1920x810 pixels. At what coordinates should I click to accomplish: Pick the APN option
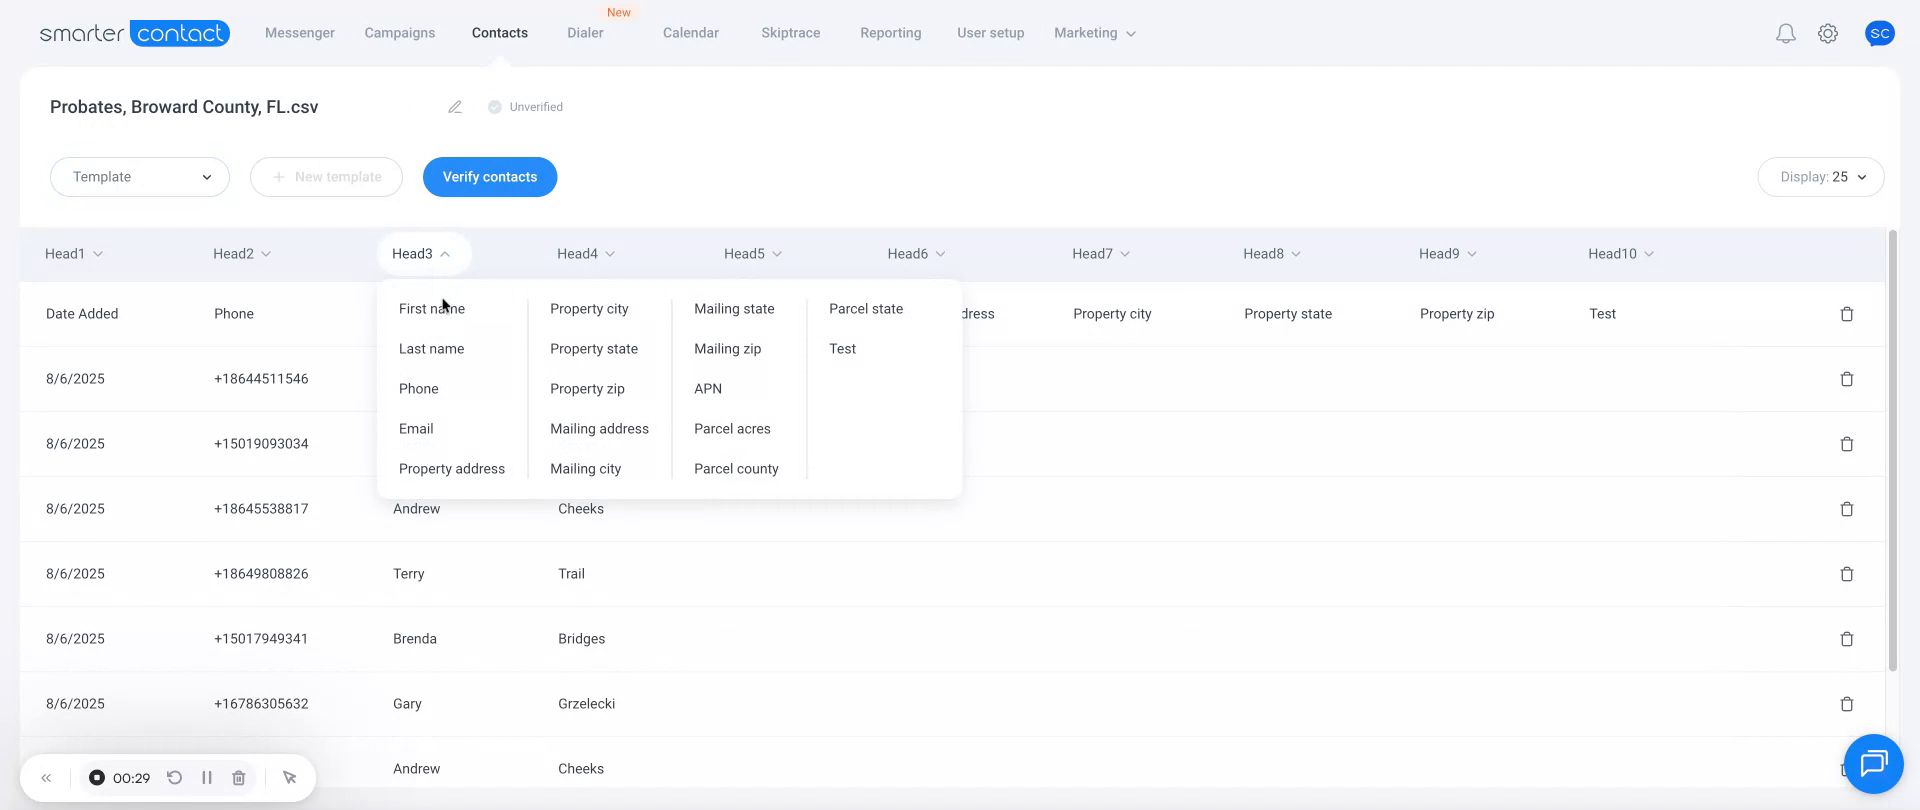click(x=708, y=389)
